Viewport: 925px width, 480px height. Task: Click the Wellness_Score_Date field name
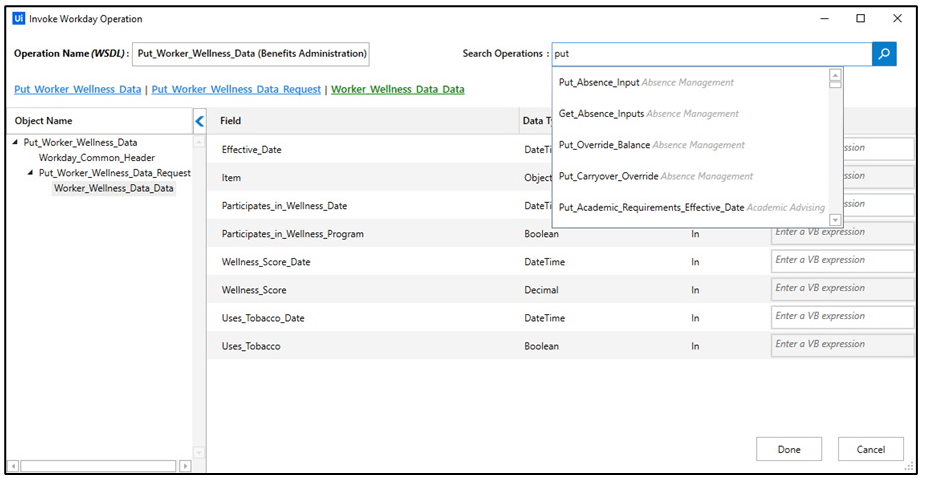click(266, 262)
